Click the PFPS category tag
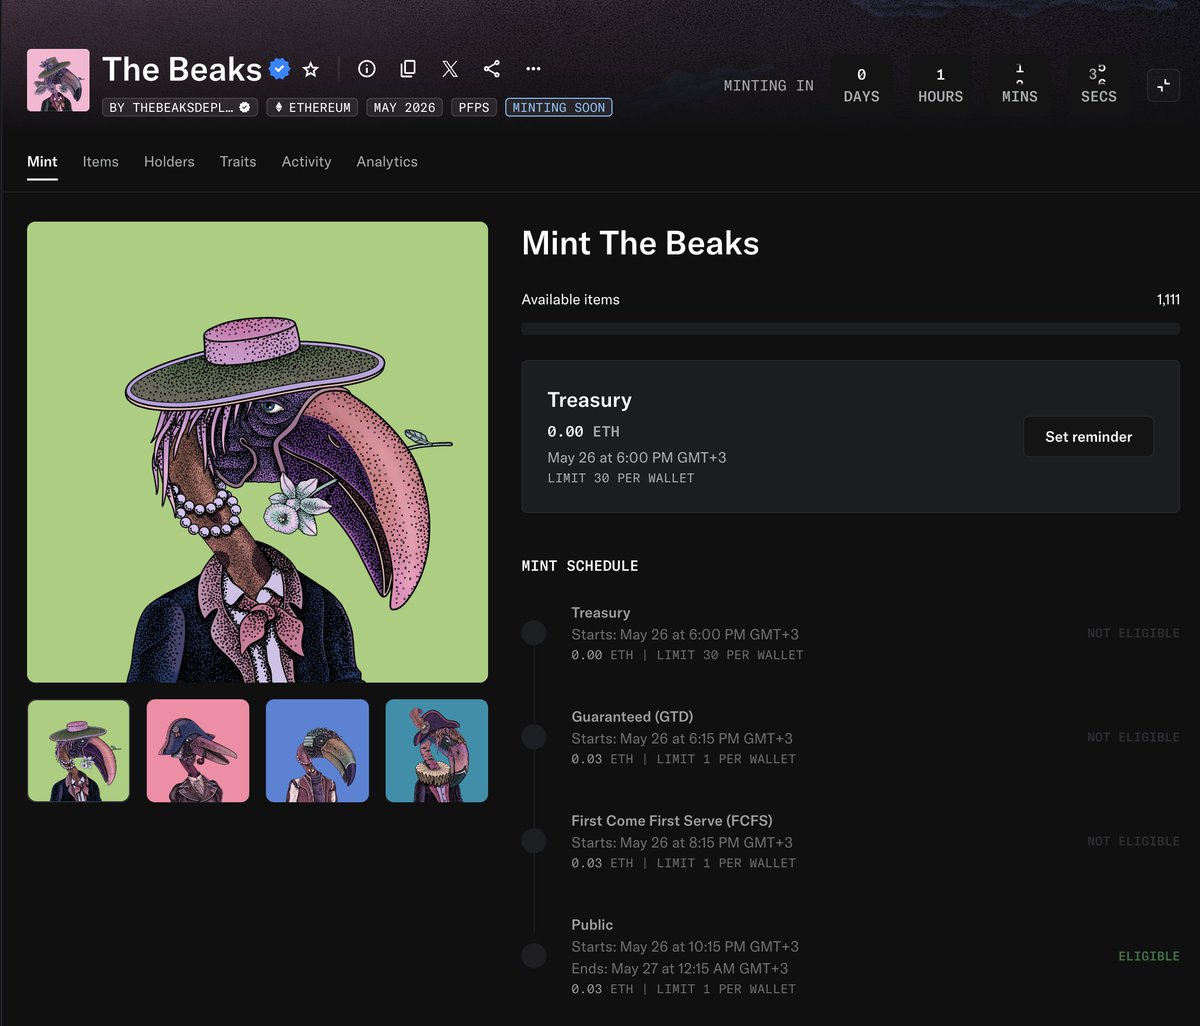The image size is (1200, 1026). [x=474, y=107]
